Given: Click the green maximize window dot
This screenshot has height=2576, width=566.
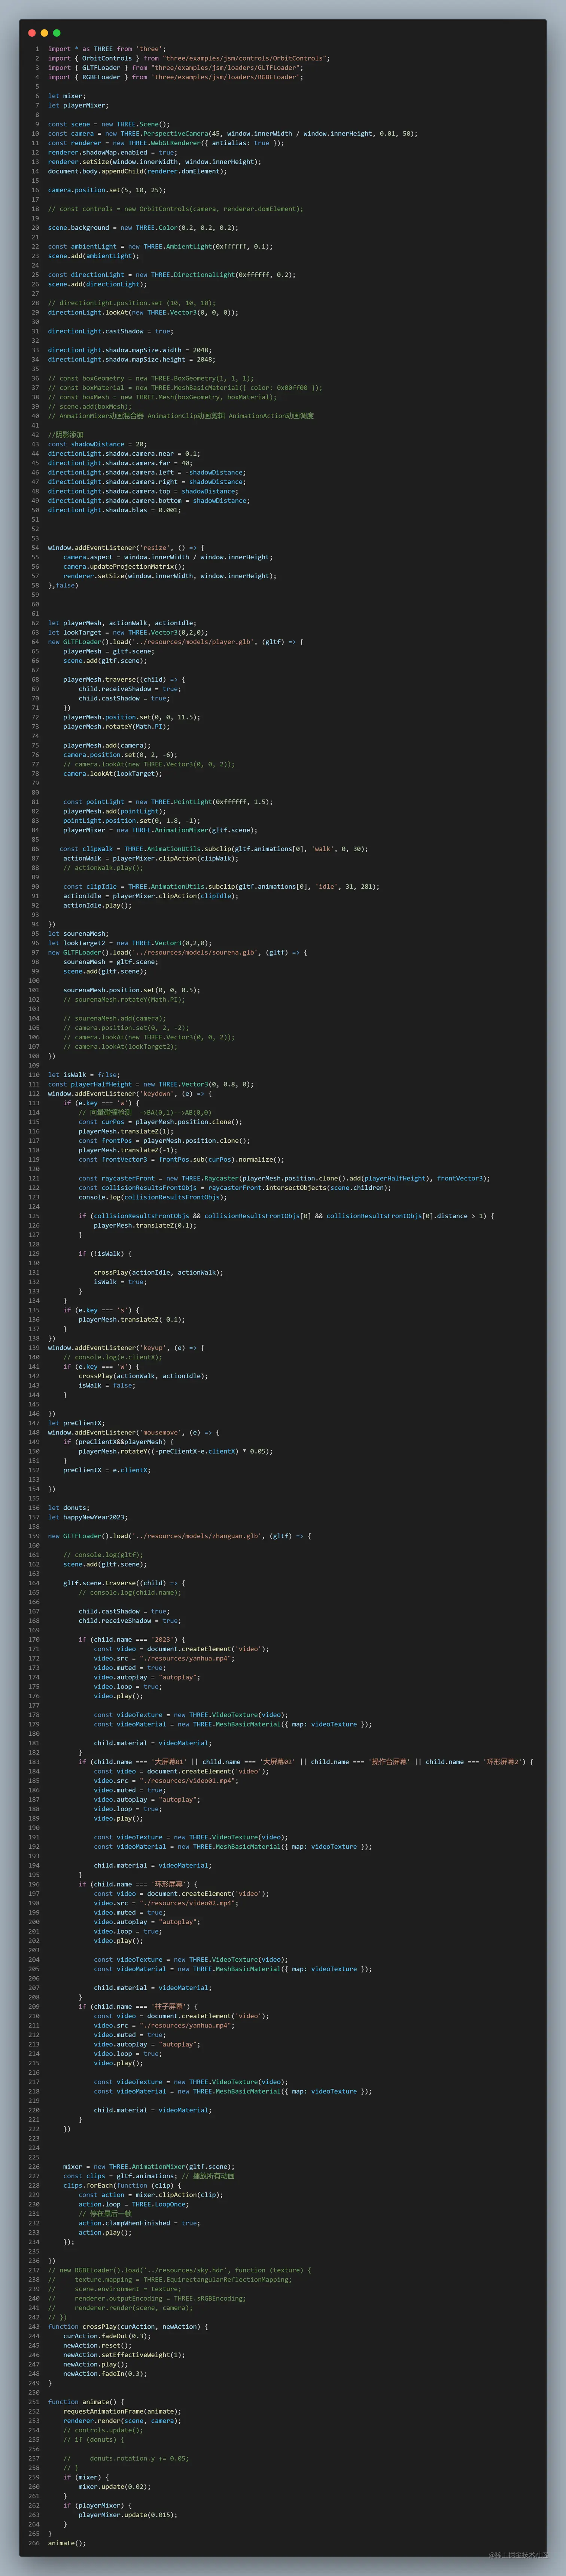Looking at the screenshot, I should point(56,33).
